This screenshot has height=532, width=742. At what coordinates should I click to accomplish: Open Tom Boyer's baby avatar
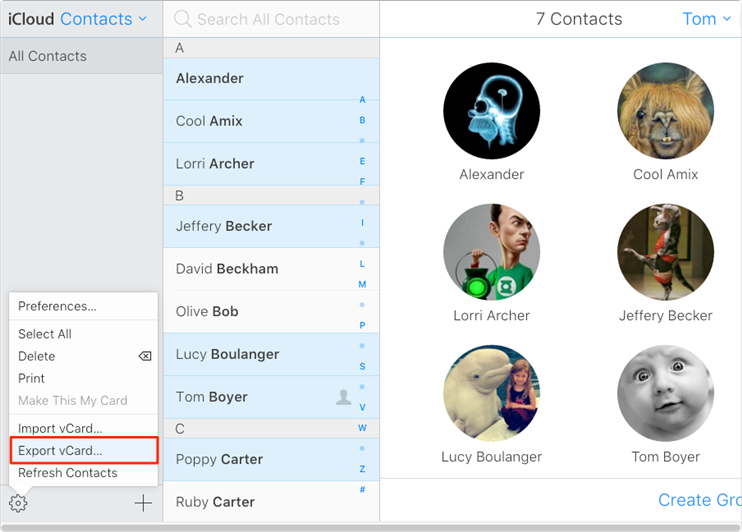(x=665, y=393)
